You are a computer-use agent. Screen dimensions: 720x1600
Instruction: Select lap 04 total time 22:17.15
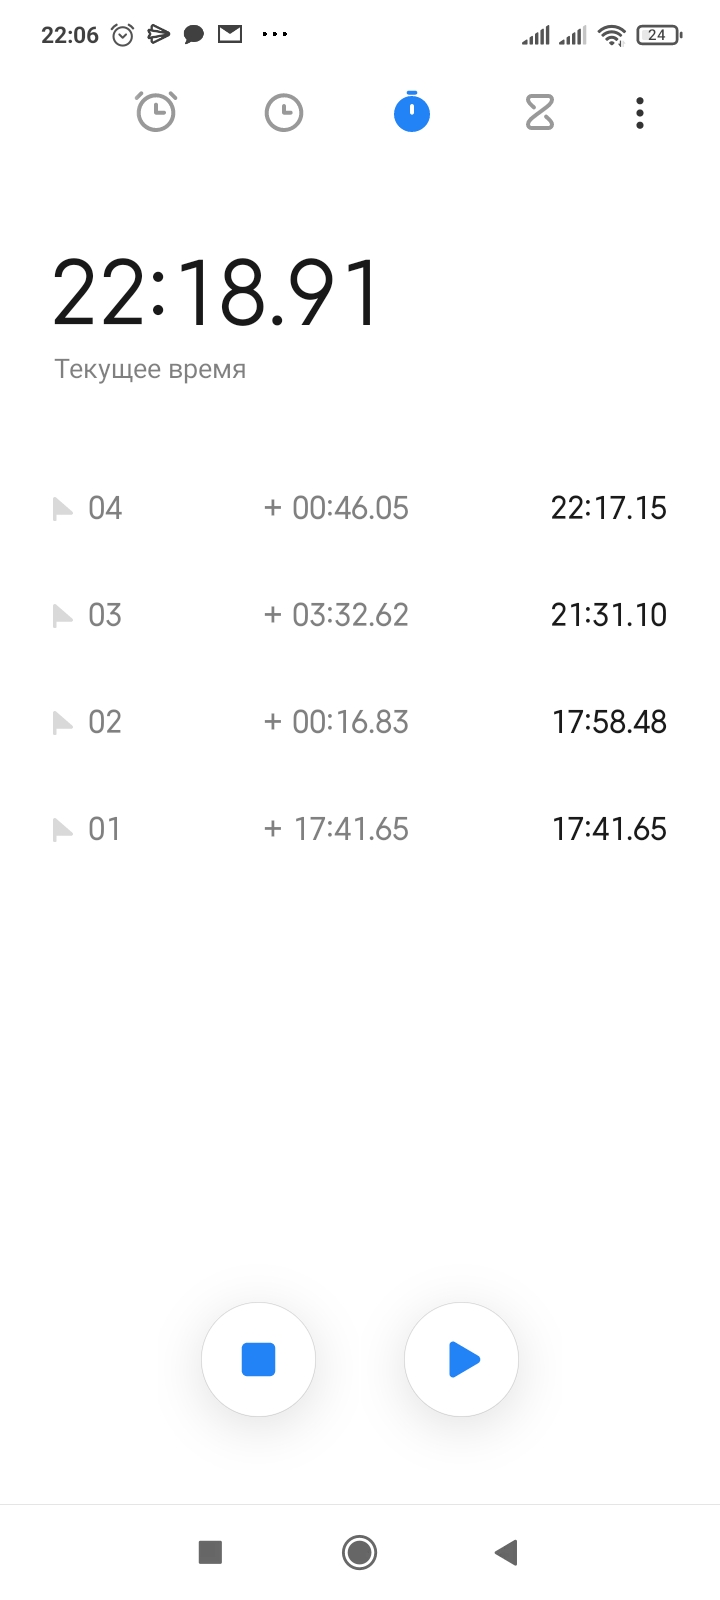608,508
